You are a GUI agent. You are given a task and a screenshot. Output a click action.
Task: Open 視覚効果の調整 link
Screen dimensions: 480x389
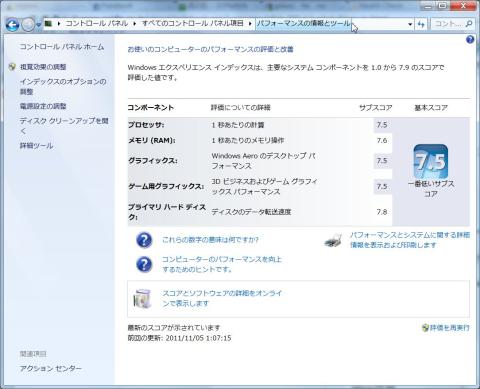(x=43, y=67)
